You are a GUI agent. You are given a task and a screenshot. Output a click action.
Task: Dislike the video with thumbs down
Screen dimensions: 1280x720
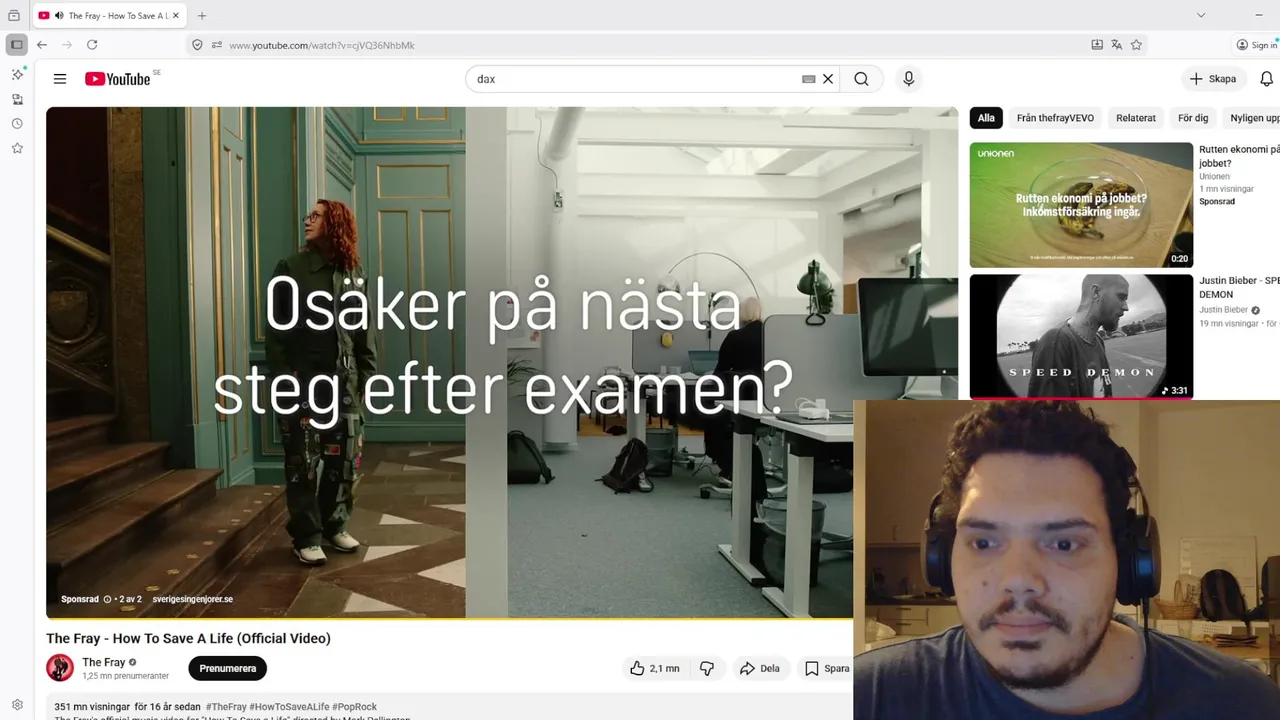click(x=706, y=668)
